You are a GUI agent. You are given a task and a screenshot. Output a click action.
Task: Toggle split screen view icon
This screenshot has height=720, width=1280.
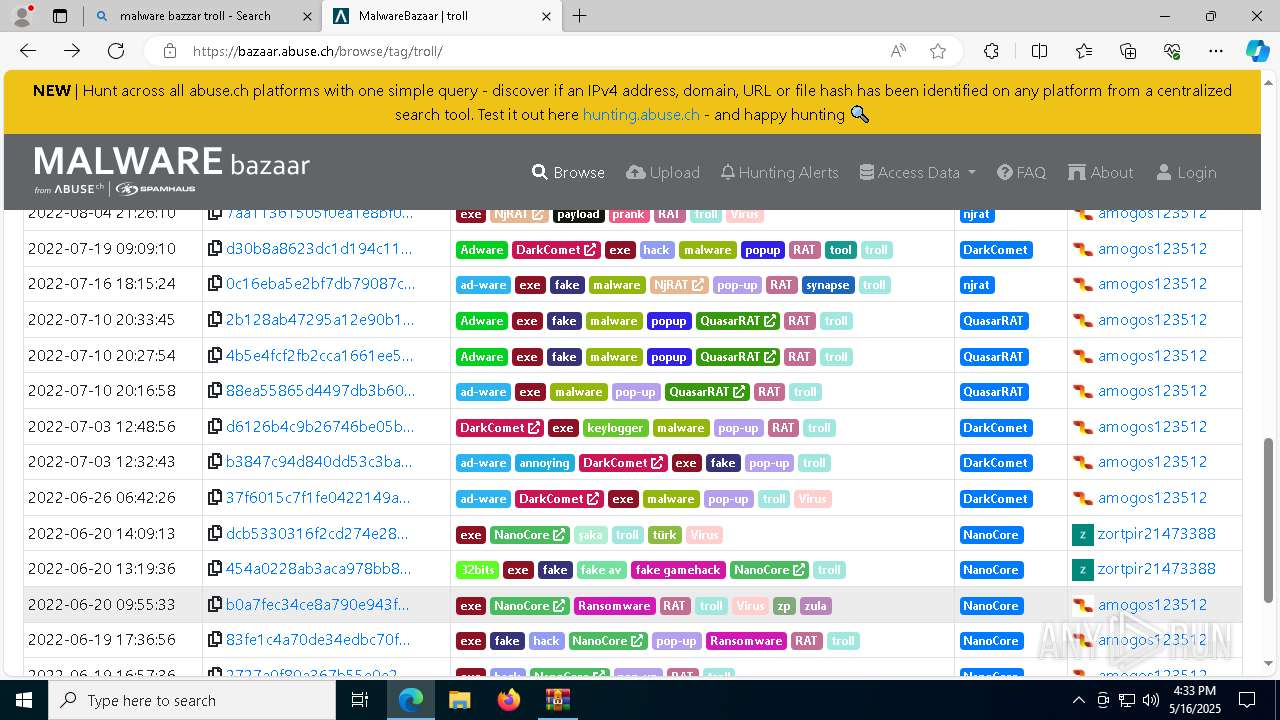(1039, 51)
